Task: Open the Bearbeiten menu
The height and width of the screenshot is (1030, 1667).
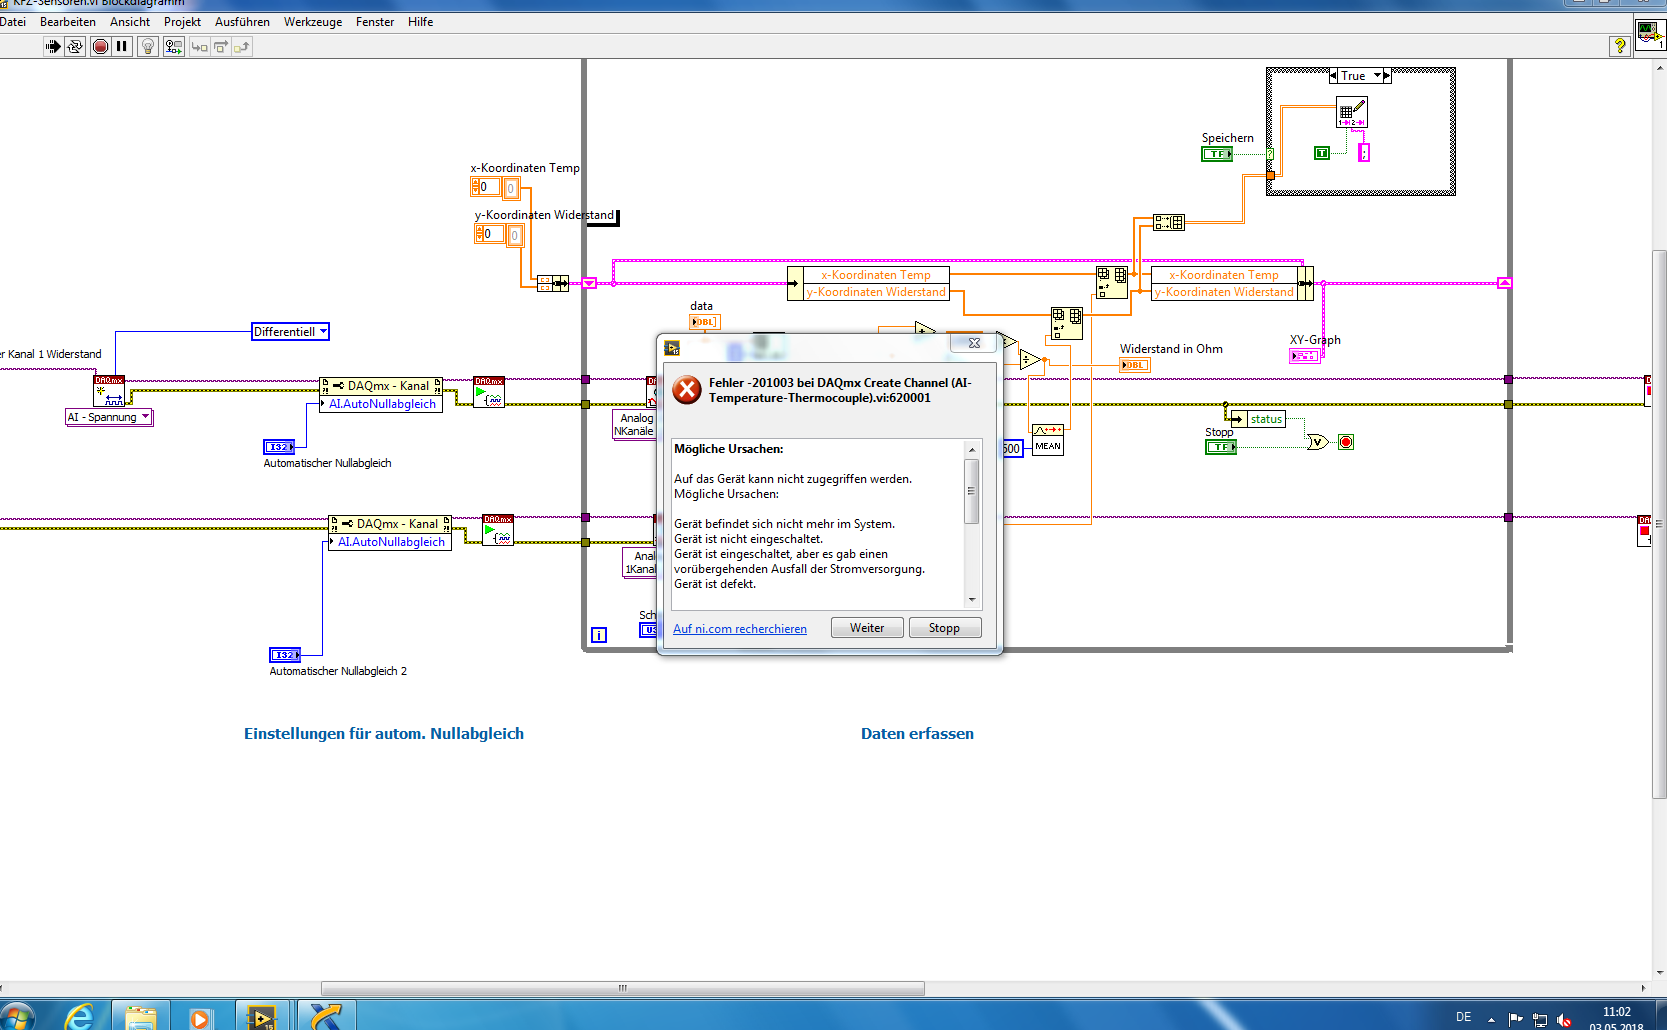Action: coord(68,22)
